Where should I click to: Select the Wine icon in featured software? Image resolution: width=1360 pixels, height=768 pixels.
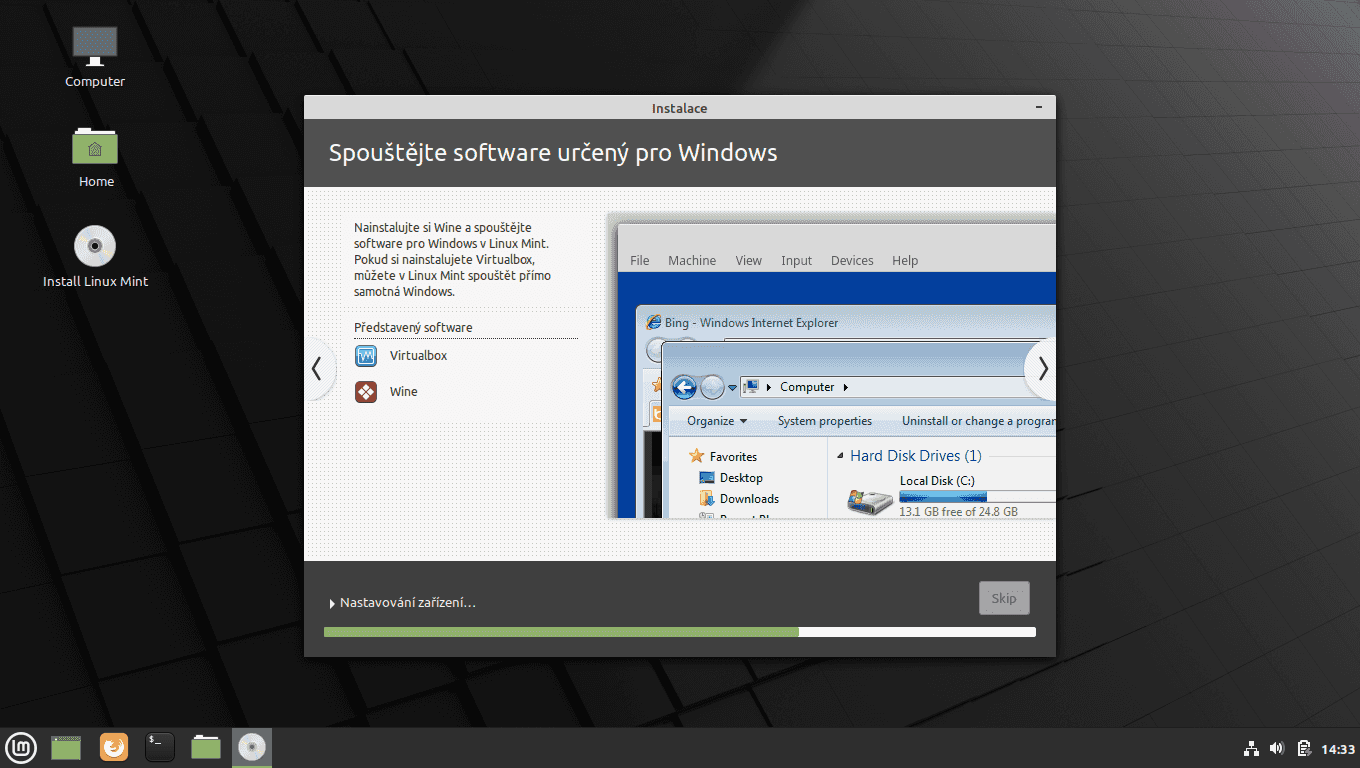[367, 391]
